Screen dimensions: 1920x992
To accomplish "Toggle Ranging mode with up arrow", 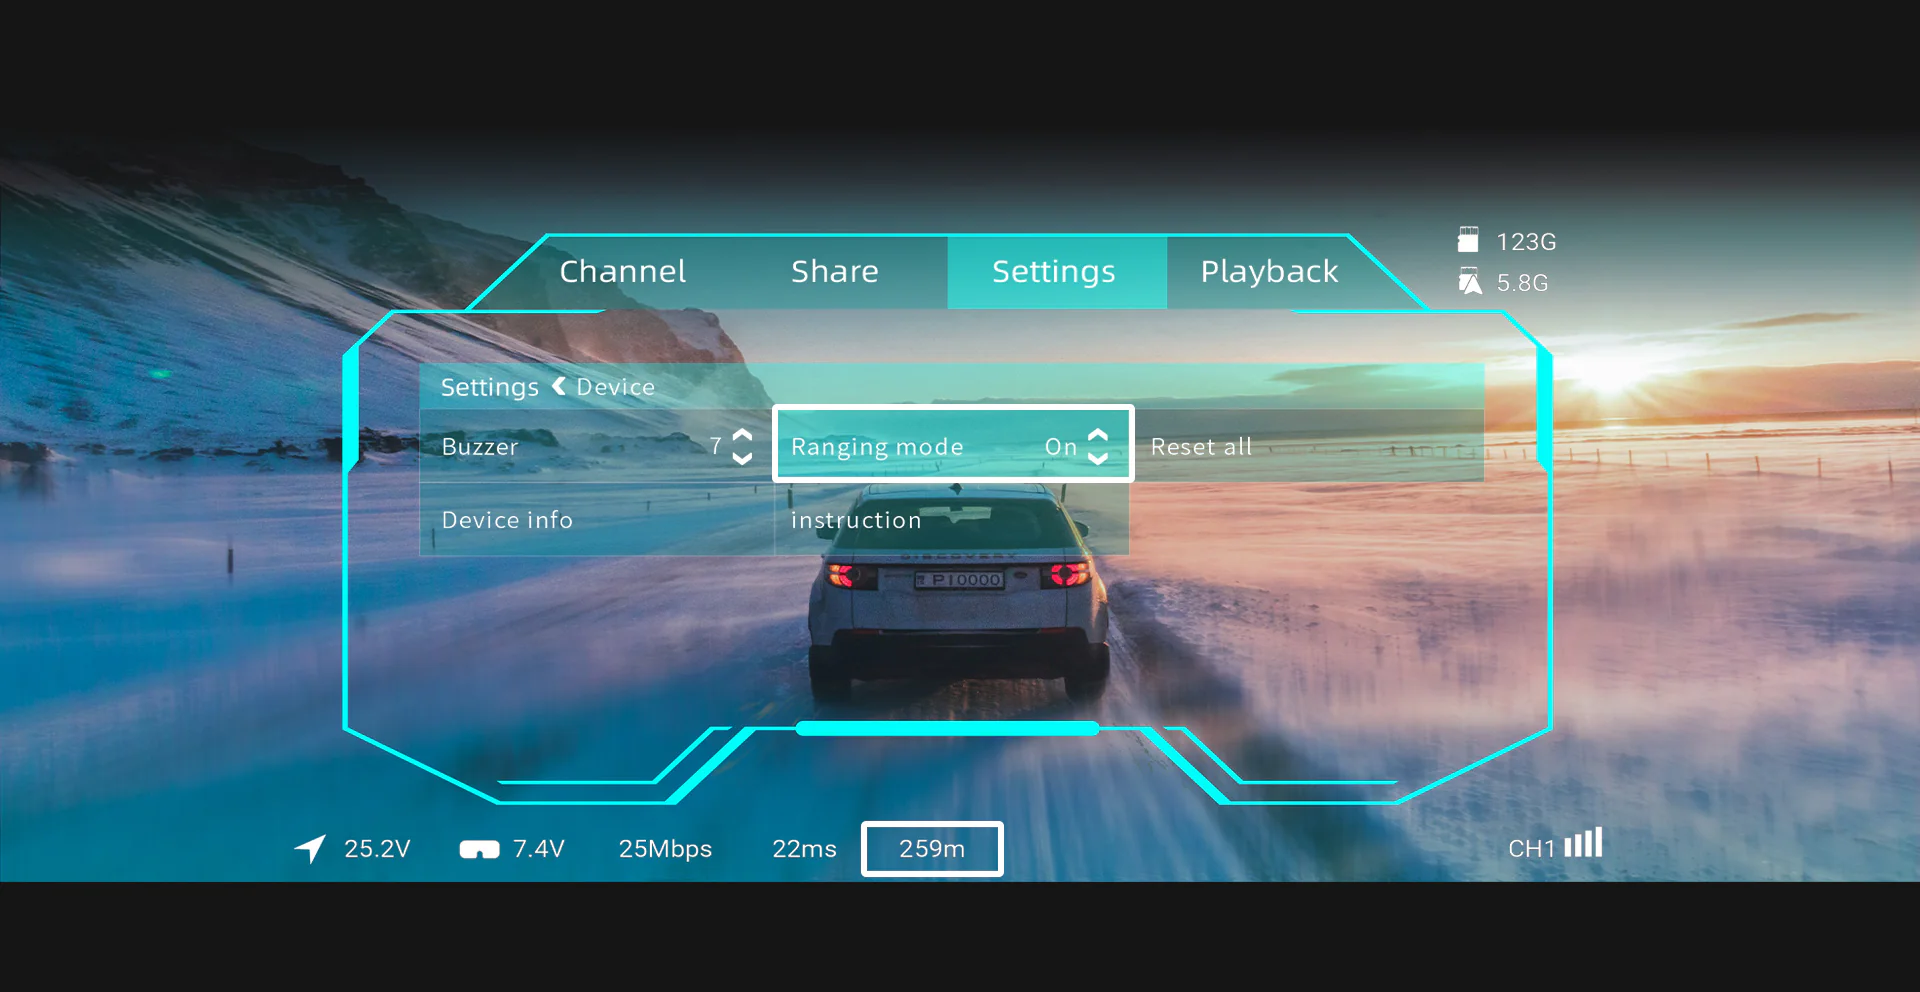I will tap(1098, 436).
